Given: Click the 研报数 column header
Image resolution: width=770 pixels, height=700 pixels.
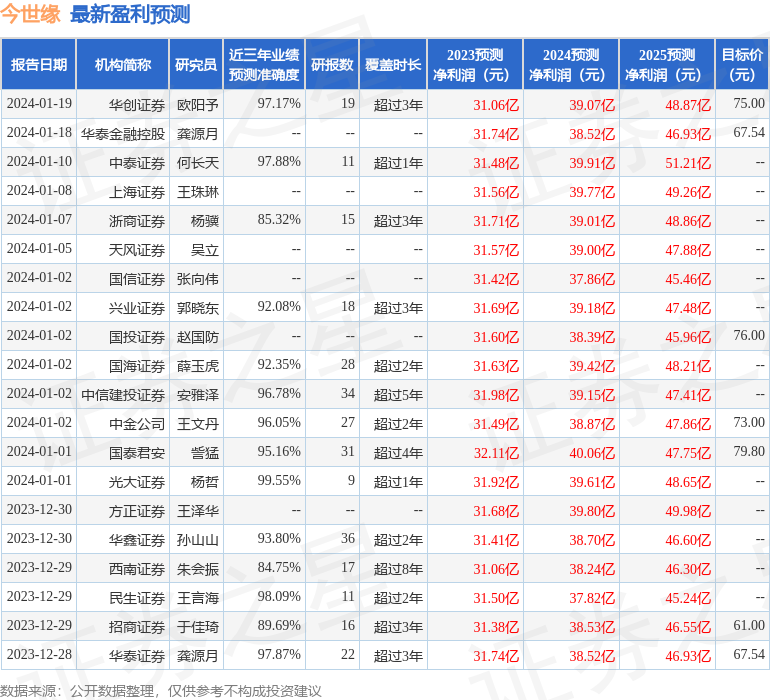Looking at the screenshot, I should tap(332, 64).
